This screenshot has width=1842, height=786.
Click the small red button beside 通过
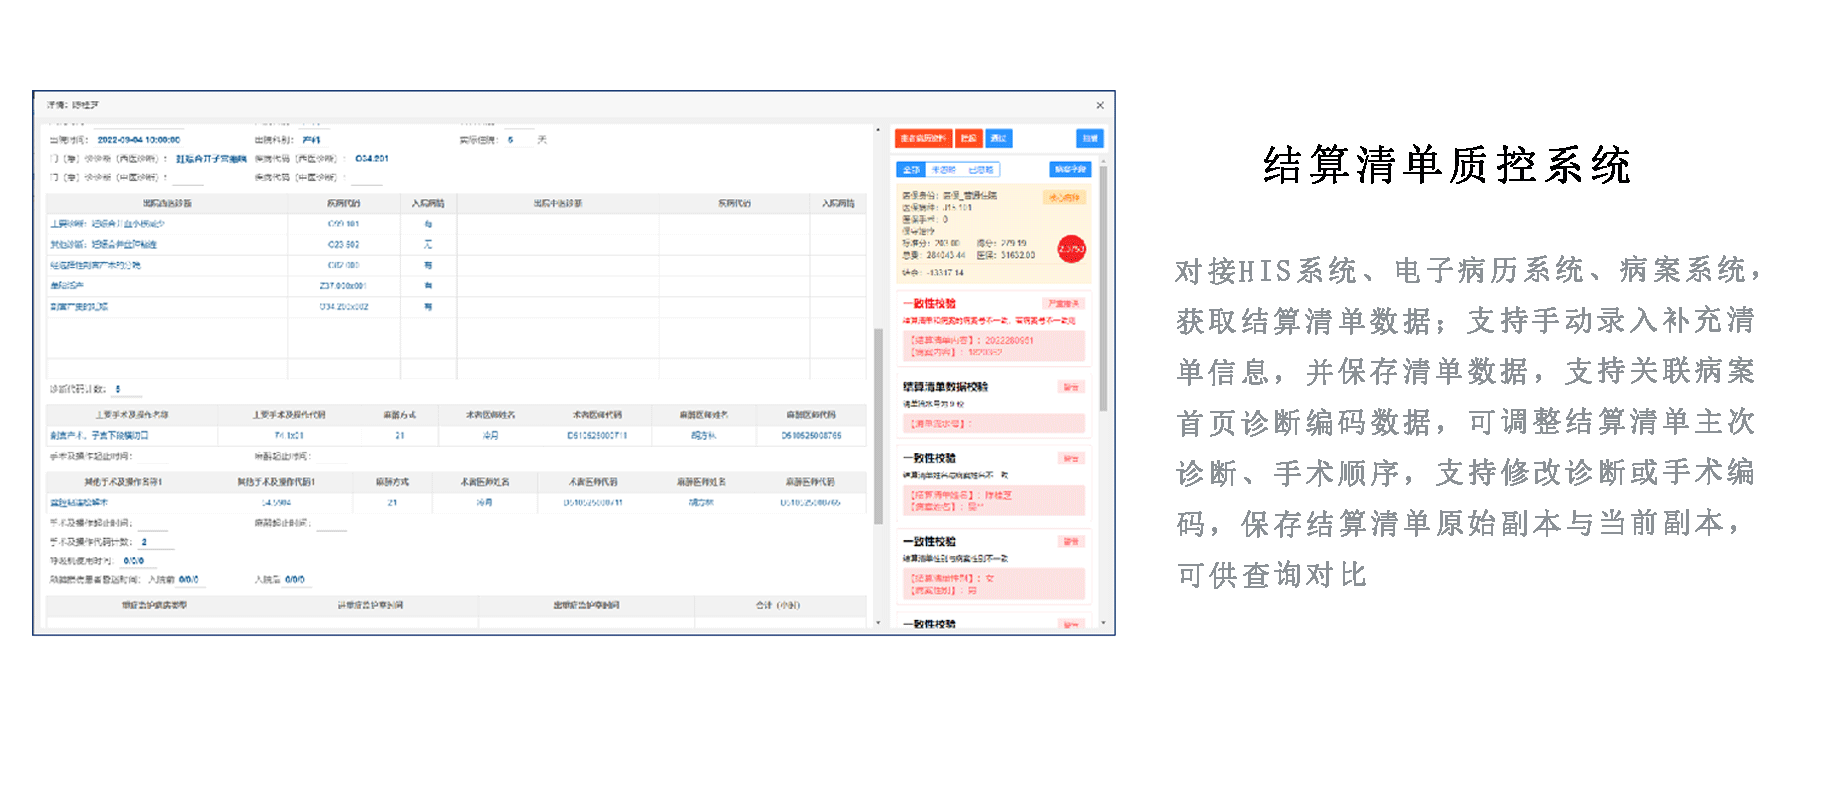(968, 138)
